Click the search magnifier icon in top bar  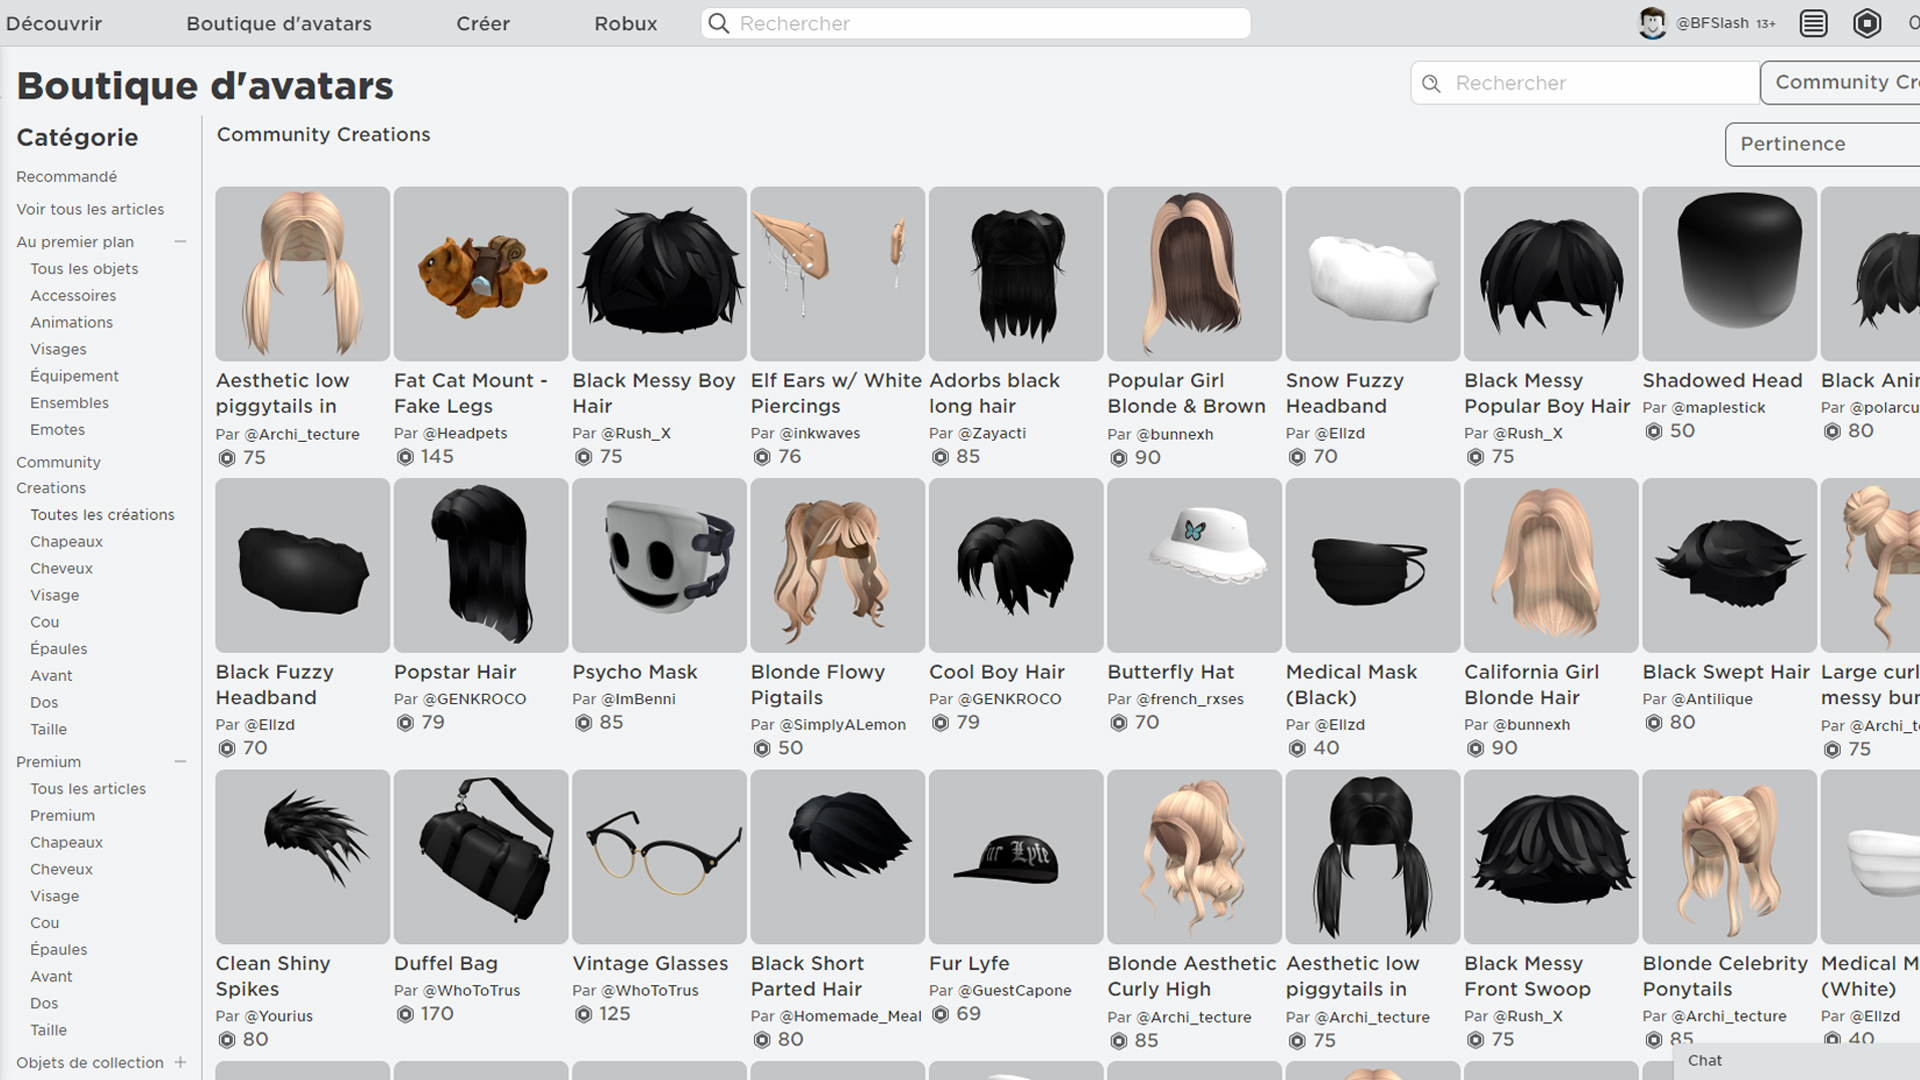(x=720, y=22)
